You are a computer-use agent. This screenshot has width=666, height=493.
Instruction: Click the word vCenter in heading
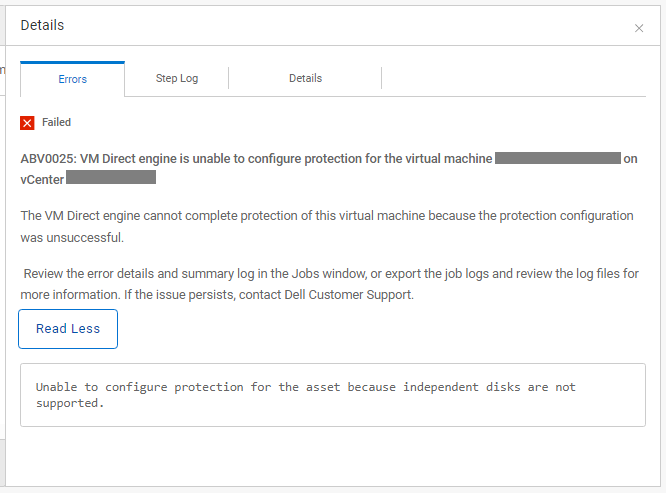pyautogui.click(x=42, y=178)
